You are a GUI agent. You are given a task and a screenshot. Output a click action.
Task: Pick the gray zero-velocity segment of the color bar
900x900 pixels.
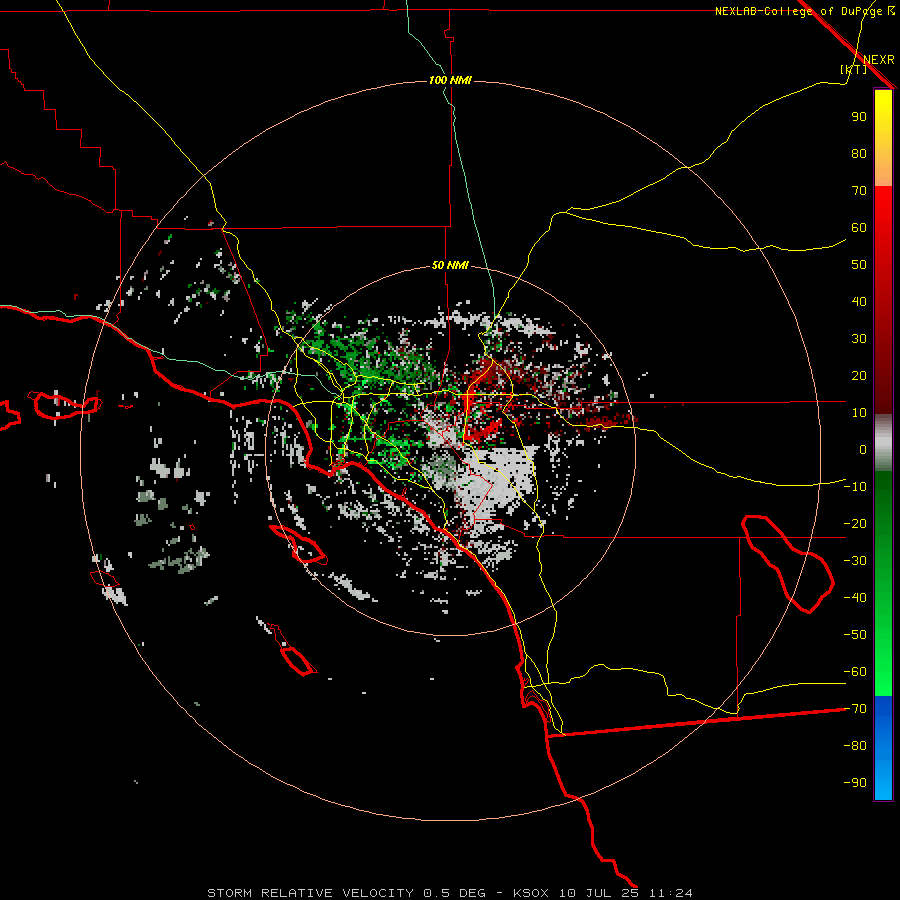(x=883, y=443)
